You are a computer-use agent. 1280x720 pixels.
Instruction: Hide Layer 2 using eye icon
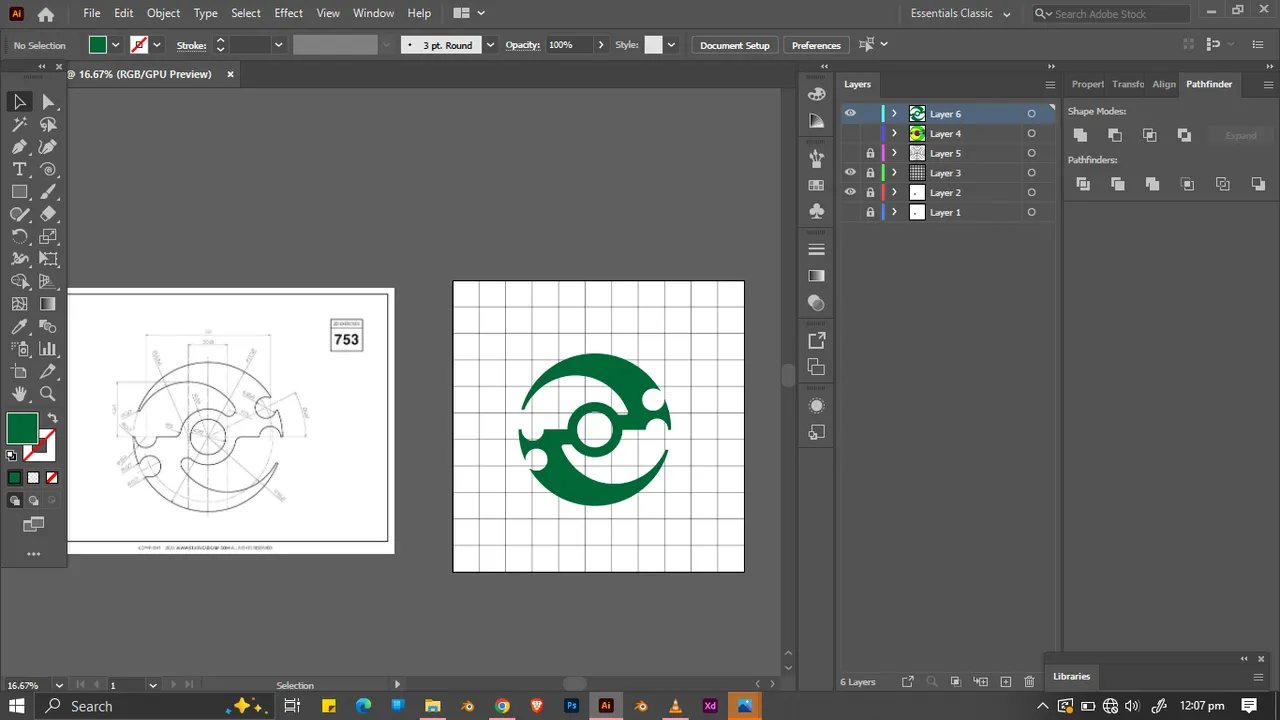(x=850, y=193)
